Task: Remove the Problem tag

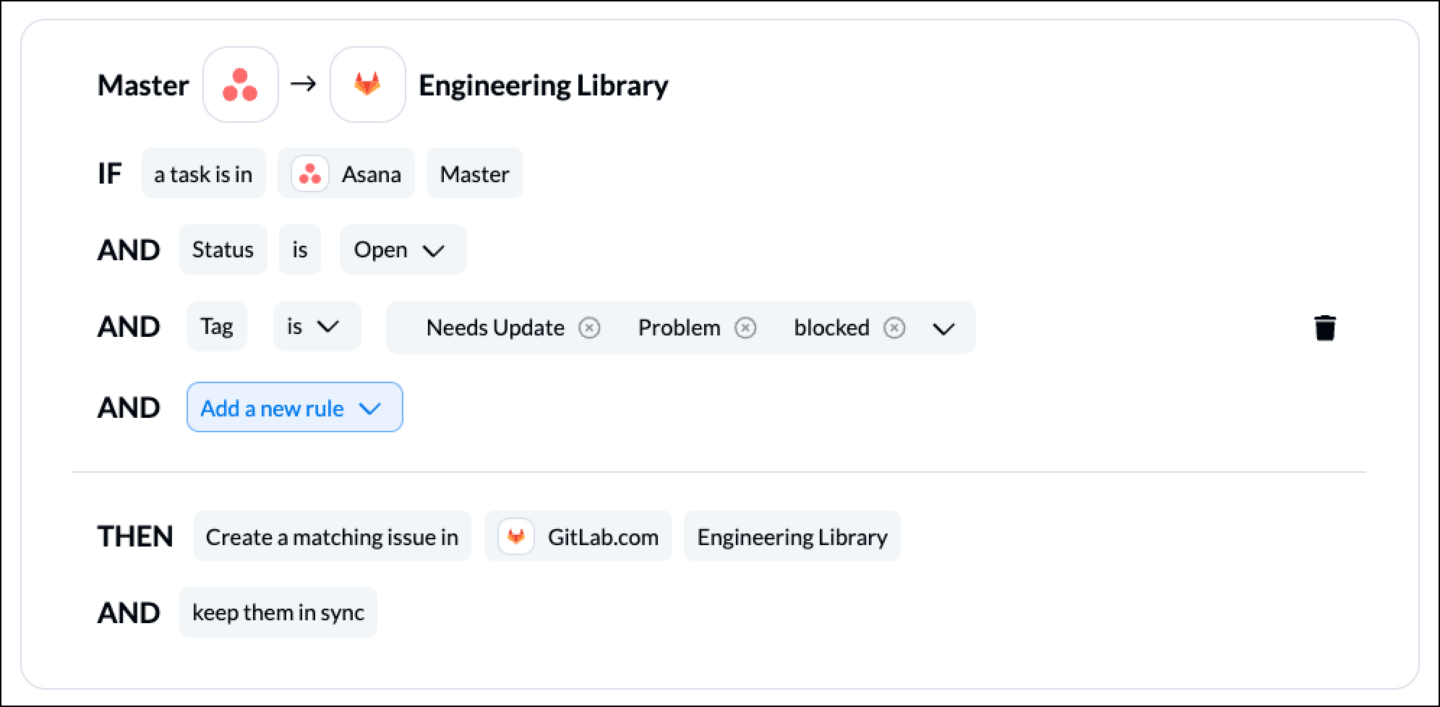Action: pos(746,328)
